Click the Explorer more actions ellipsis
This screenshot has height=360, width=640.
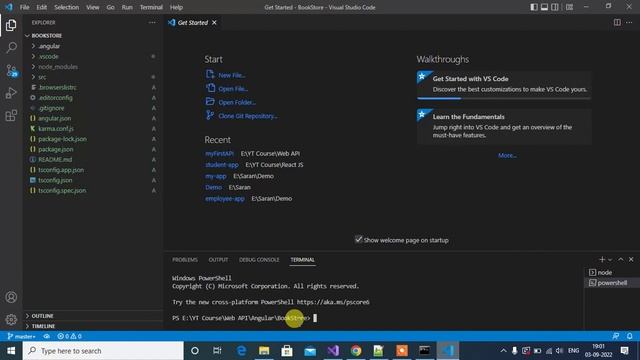tap(152, 22)
